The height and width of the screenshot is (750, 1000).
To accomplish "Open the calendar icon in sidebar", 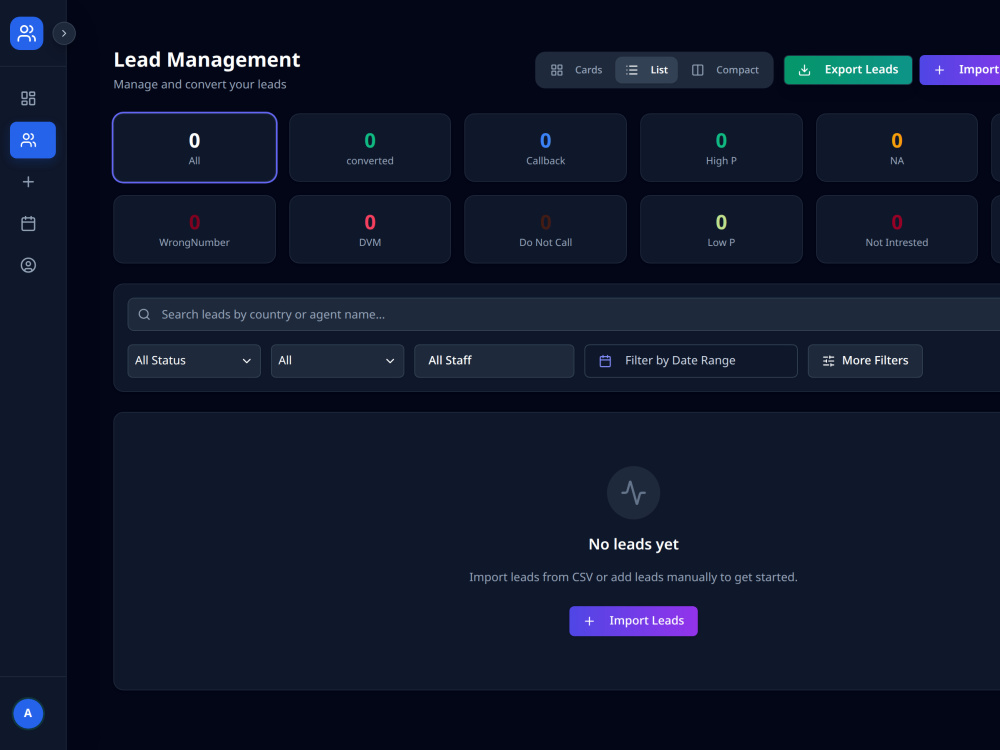I will pyautogui.click(x=28, y=224).
